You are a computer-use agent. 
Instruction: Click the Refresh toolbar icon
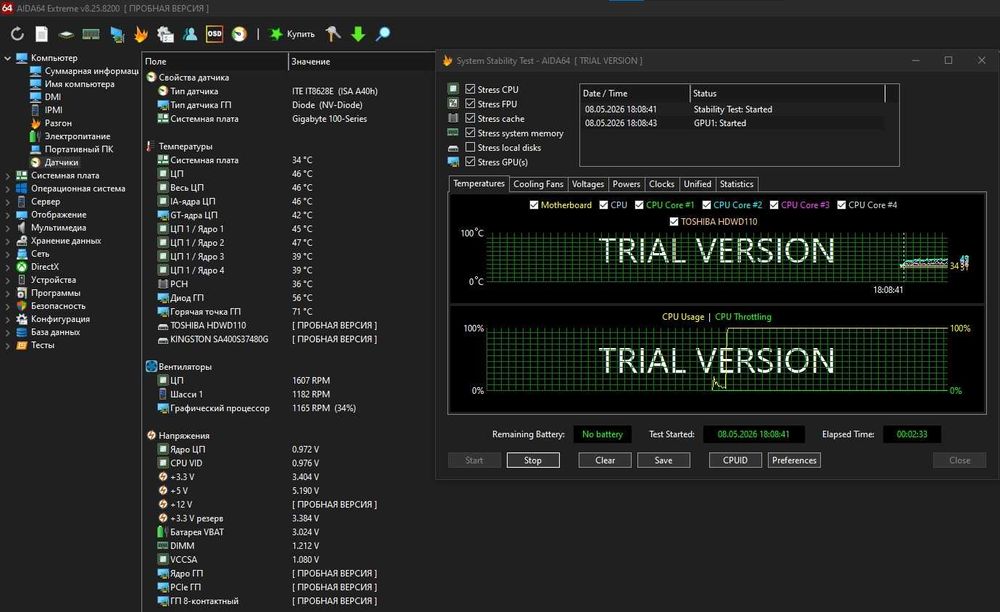[x=17, y=34]
